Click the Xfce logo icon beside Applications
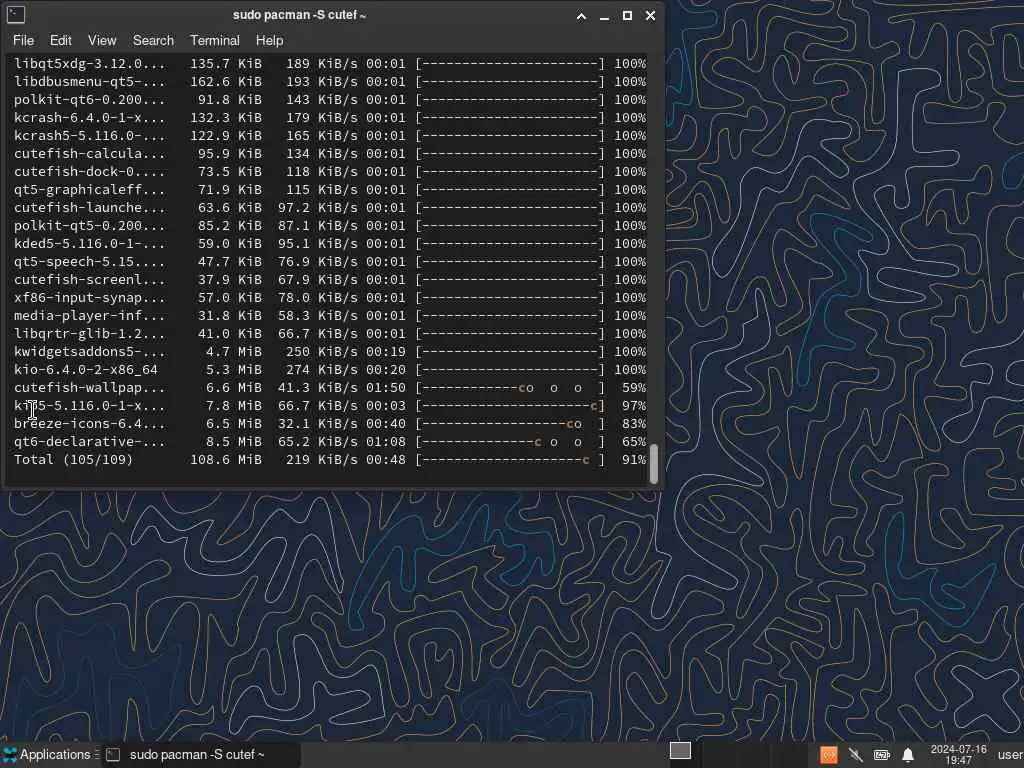Viewport: 1024px width, 768px height. 10,755
